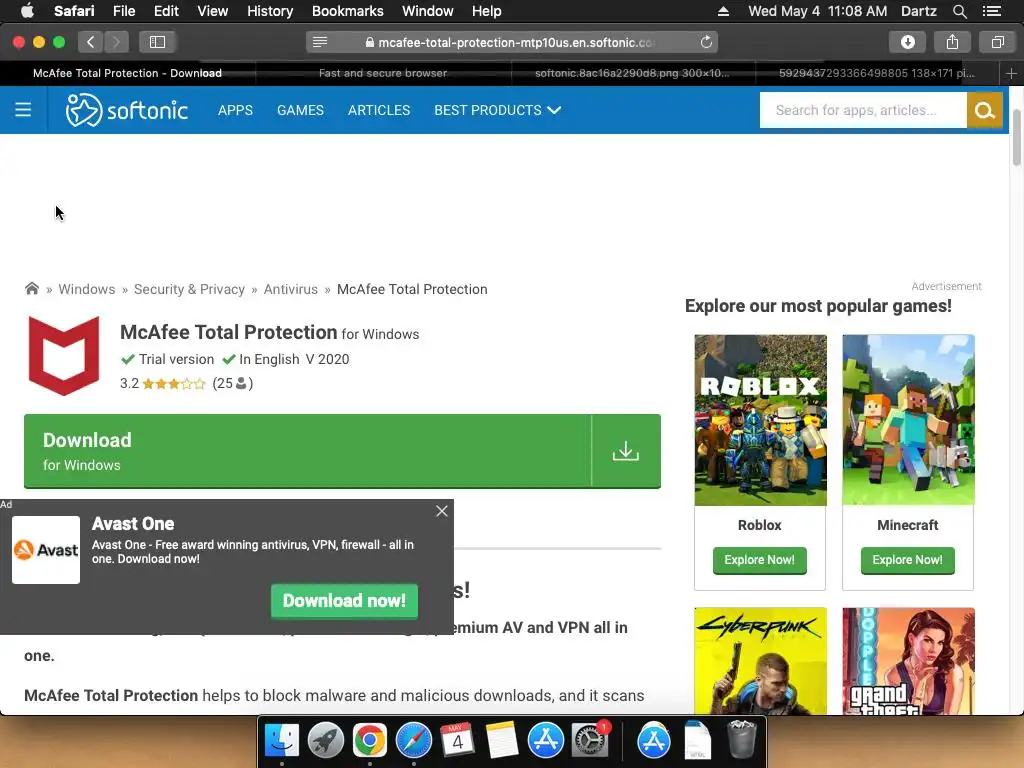Click the orange search magnifier button
Image resolution: width=1024 pixels, height=768 pixels.
(x=984, y=110)
